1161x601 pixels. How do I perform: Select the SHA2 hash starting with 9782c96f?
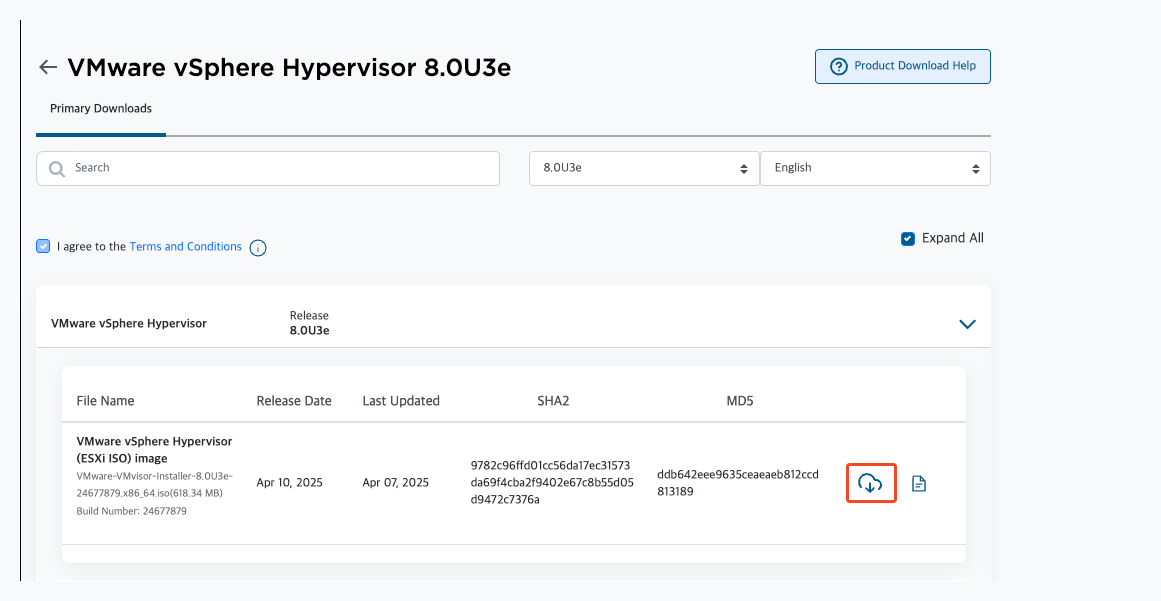point(552,483)
